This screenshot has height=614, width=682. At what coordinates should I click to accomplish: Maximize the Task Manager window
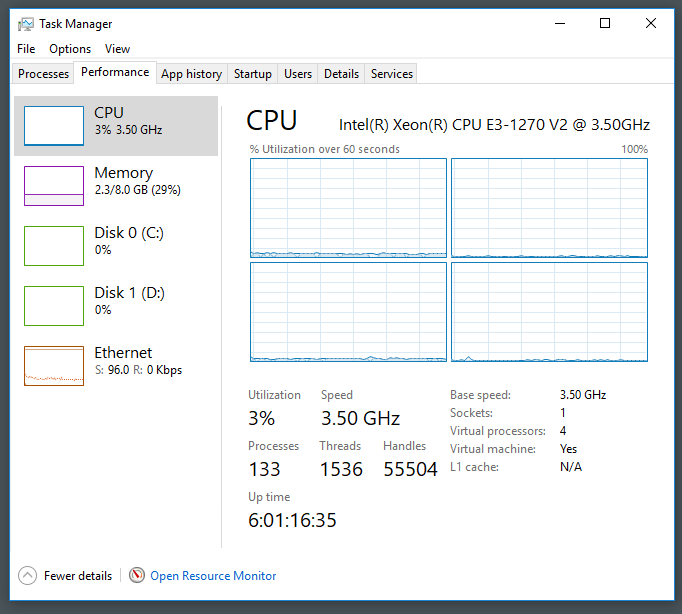pos(605,23)
